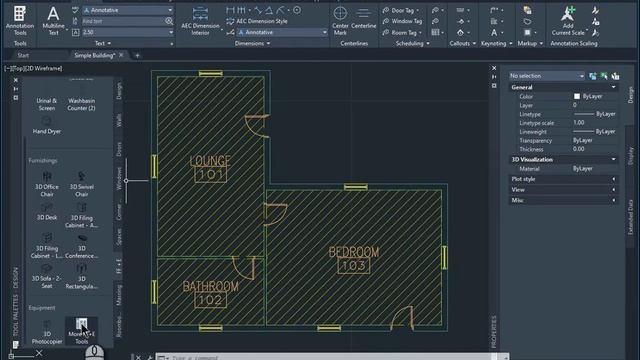Select the 3D Rectangular table tool
Viewport: 640px width, 360px height.
(x=81, y=276)
